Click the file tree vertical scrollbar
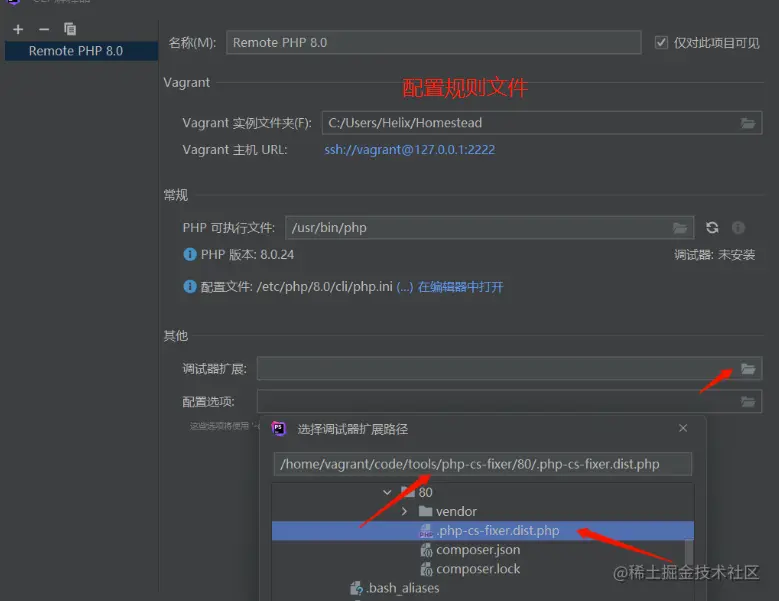Image resolution: width=779 pixels, height=601 pixels. [689, 551]
